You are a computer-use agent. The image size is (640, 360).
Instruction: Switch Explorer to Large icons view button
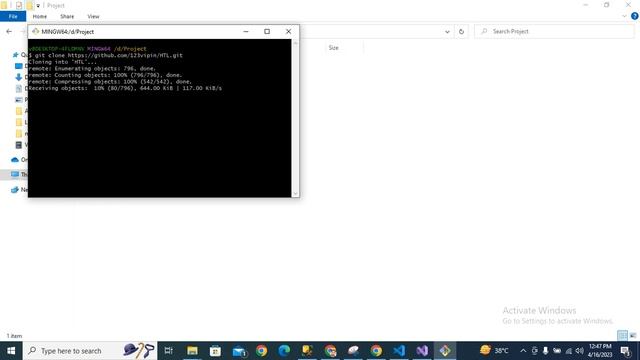tap(633, 336)
